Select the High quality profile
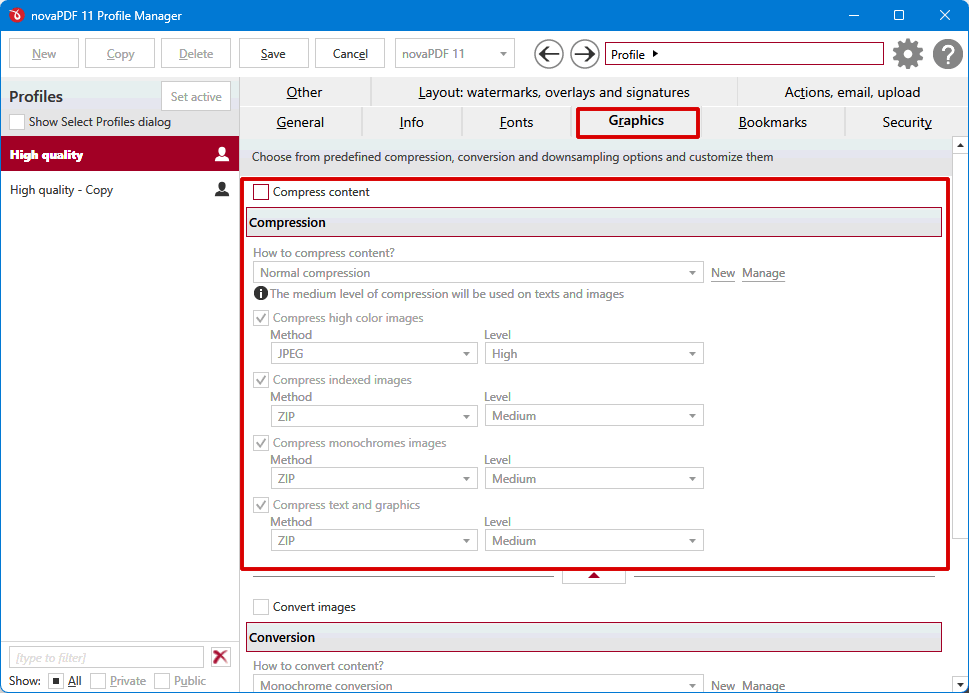This screenshot has height=693, width=969. click(x=120, y=154)
